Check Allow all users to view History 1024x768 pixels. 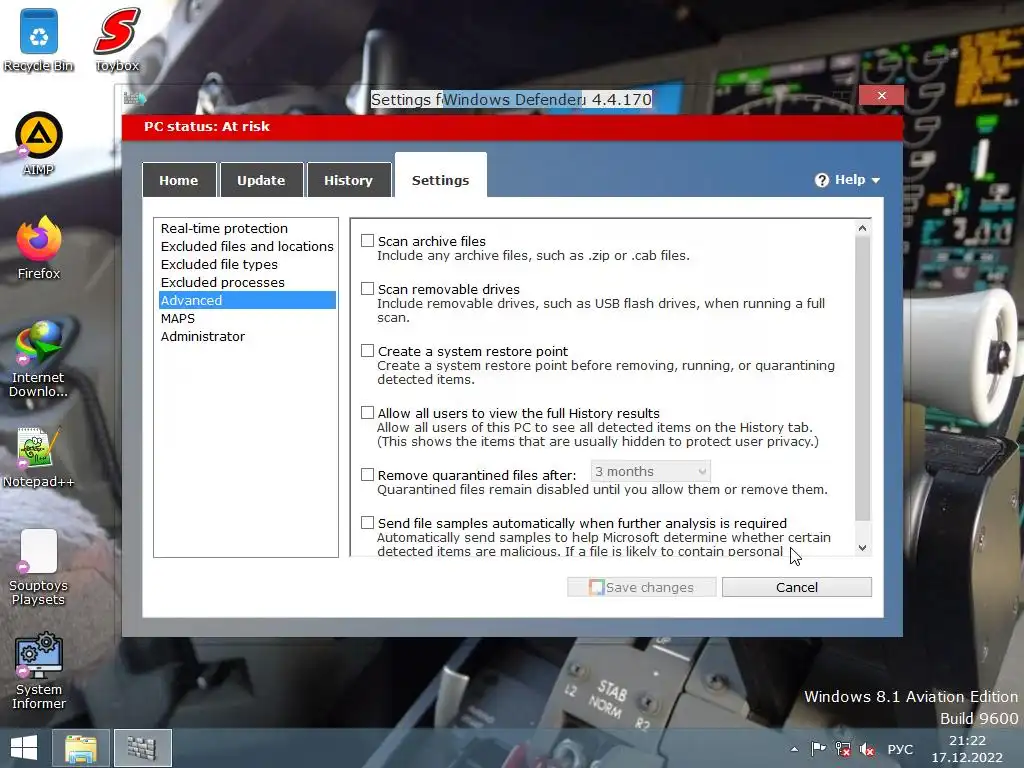point(368,413)
